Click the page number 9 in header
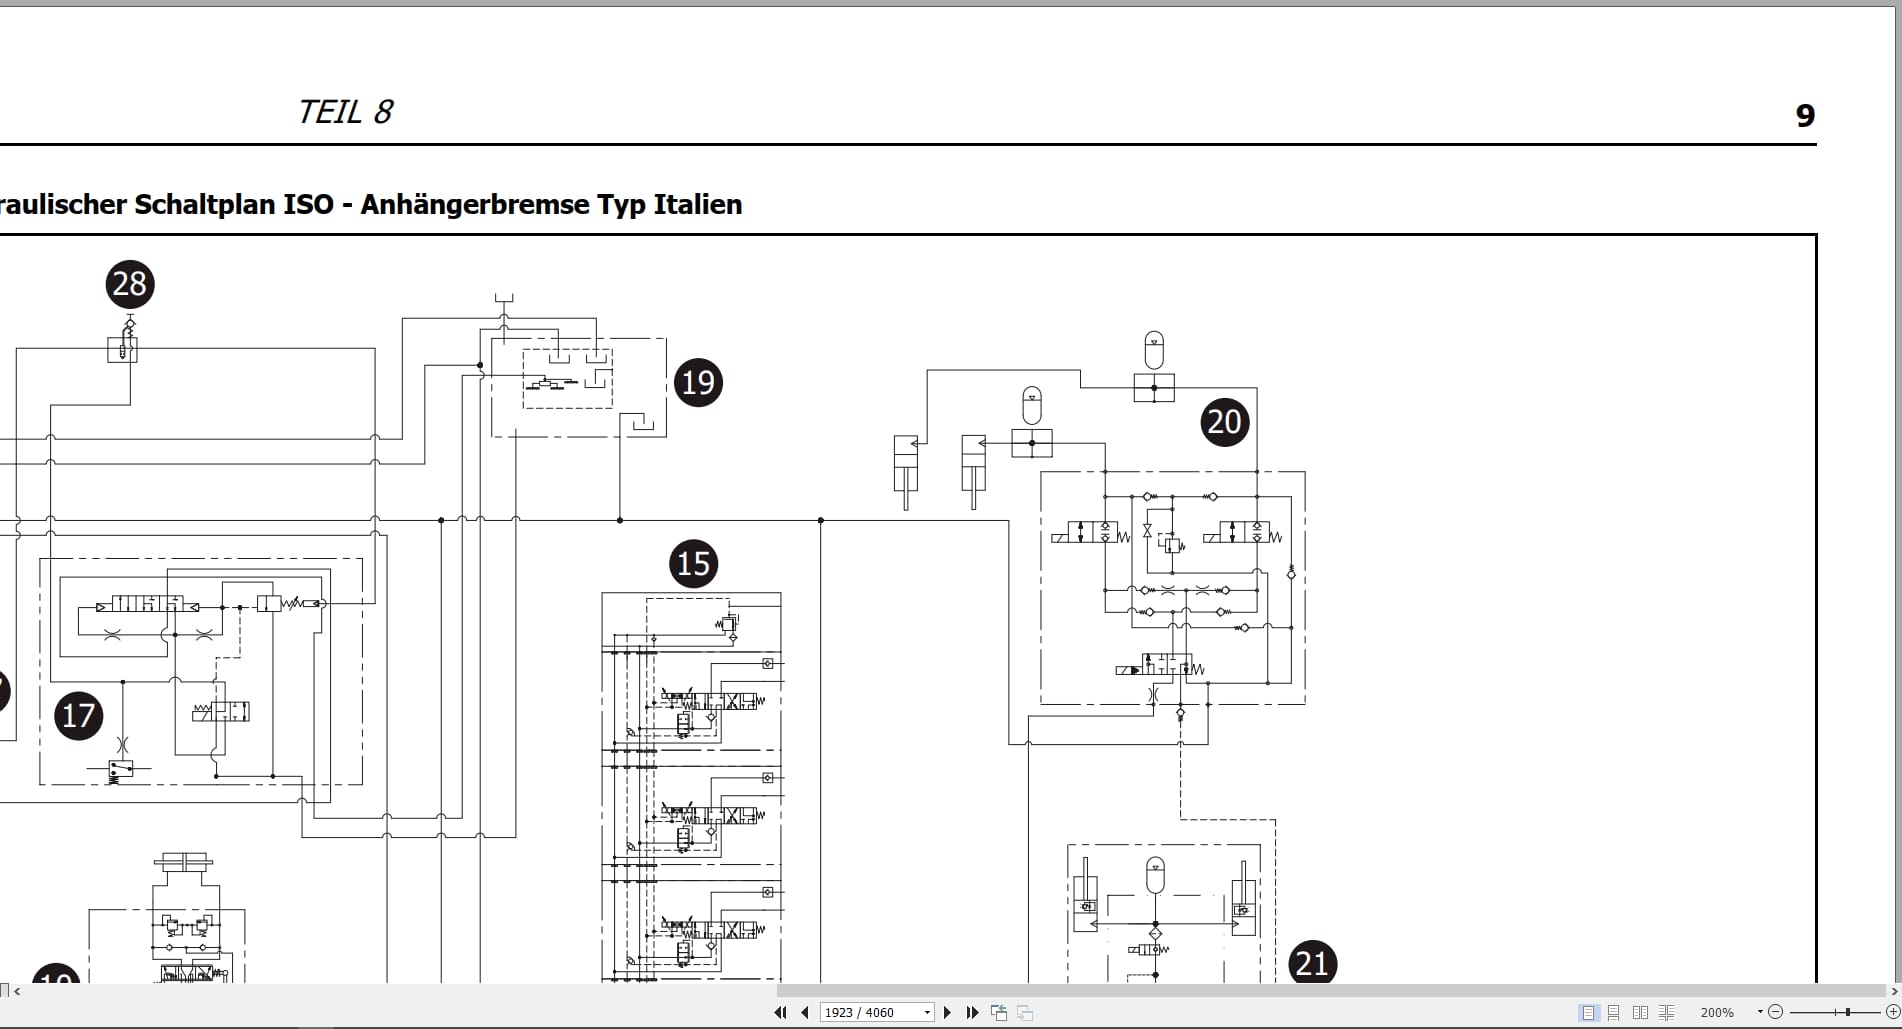Screen dimensions: 1902x1029 pyautogui.click(x=1805, y=116)
